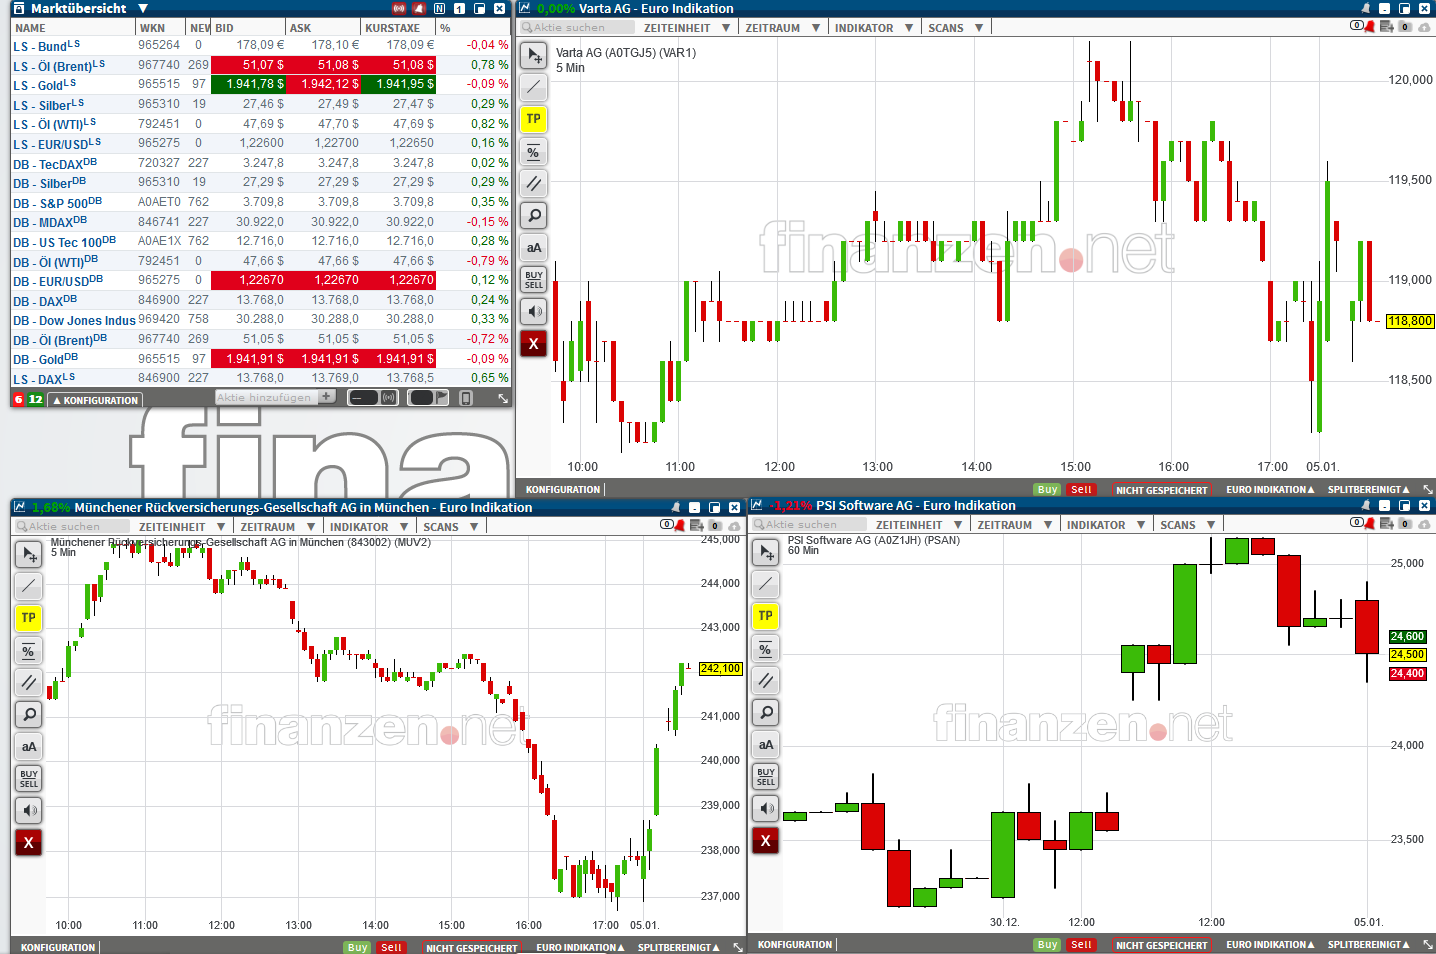Activate TP tool in Münchener Rück chart
The height and width of the screenshot is (954, 1436).
pyautogui.click(x=29, y=618)
